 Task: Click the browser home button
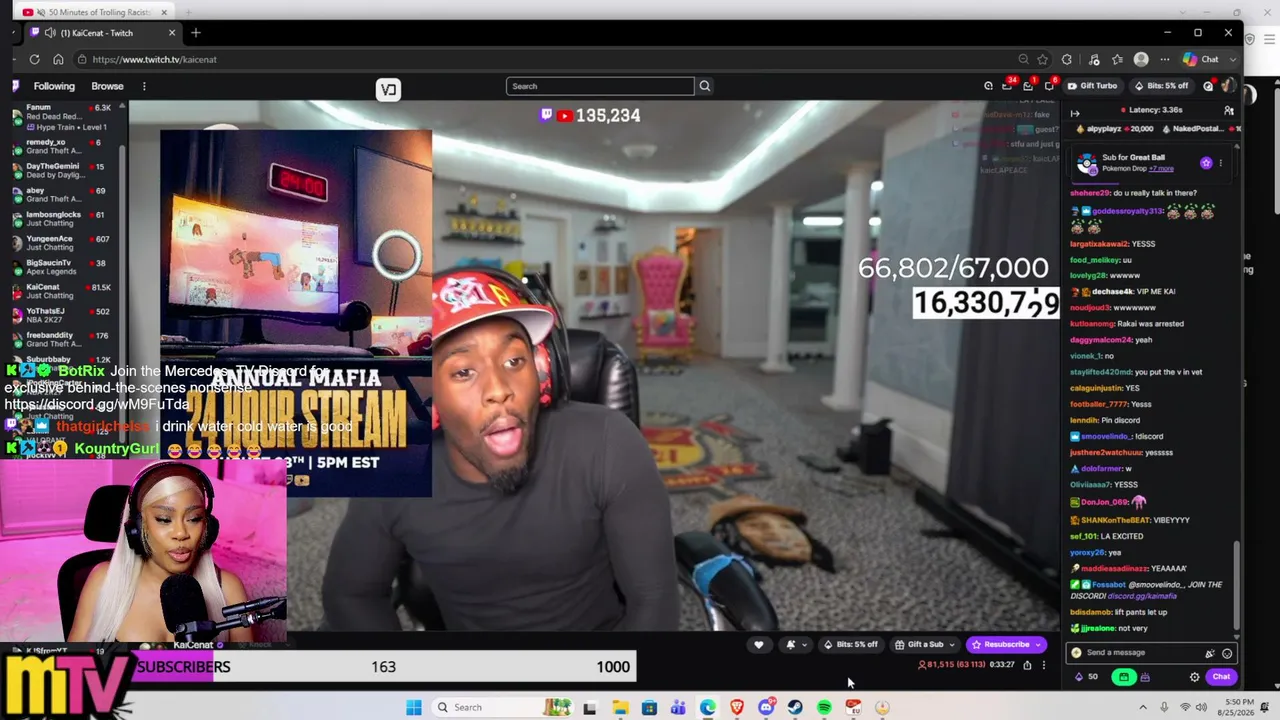coord(58,59)
